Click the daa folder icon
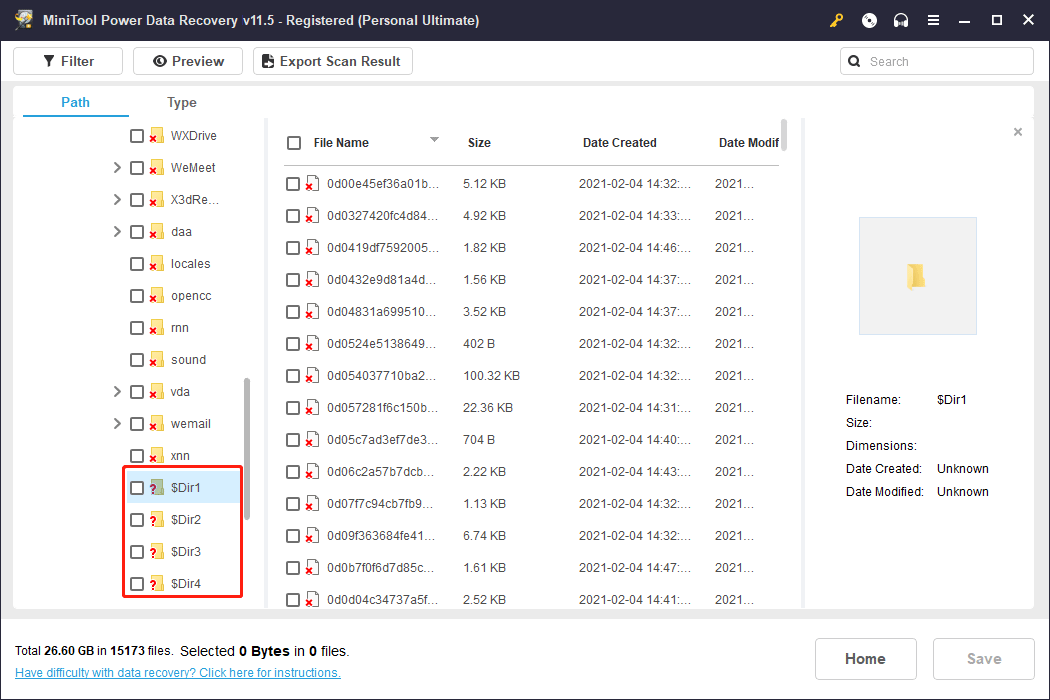This screenshot has width=1050, height=700. (x=157, y=232)
